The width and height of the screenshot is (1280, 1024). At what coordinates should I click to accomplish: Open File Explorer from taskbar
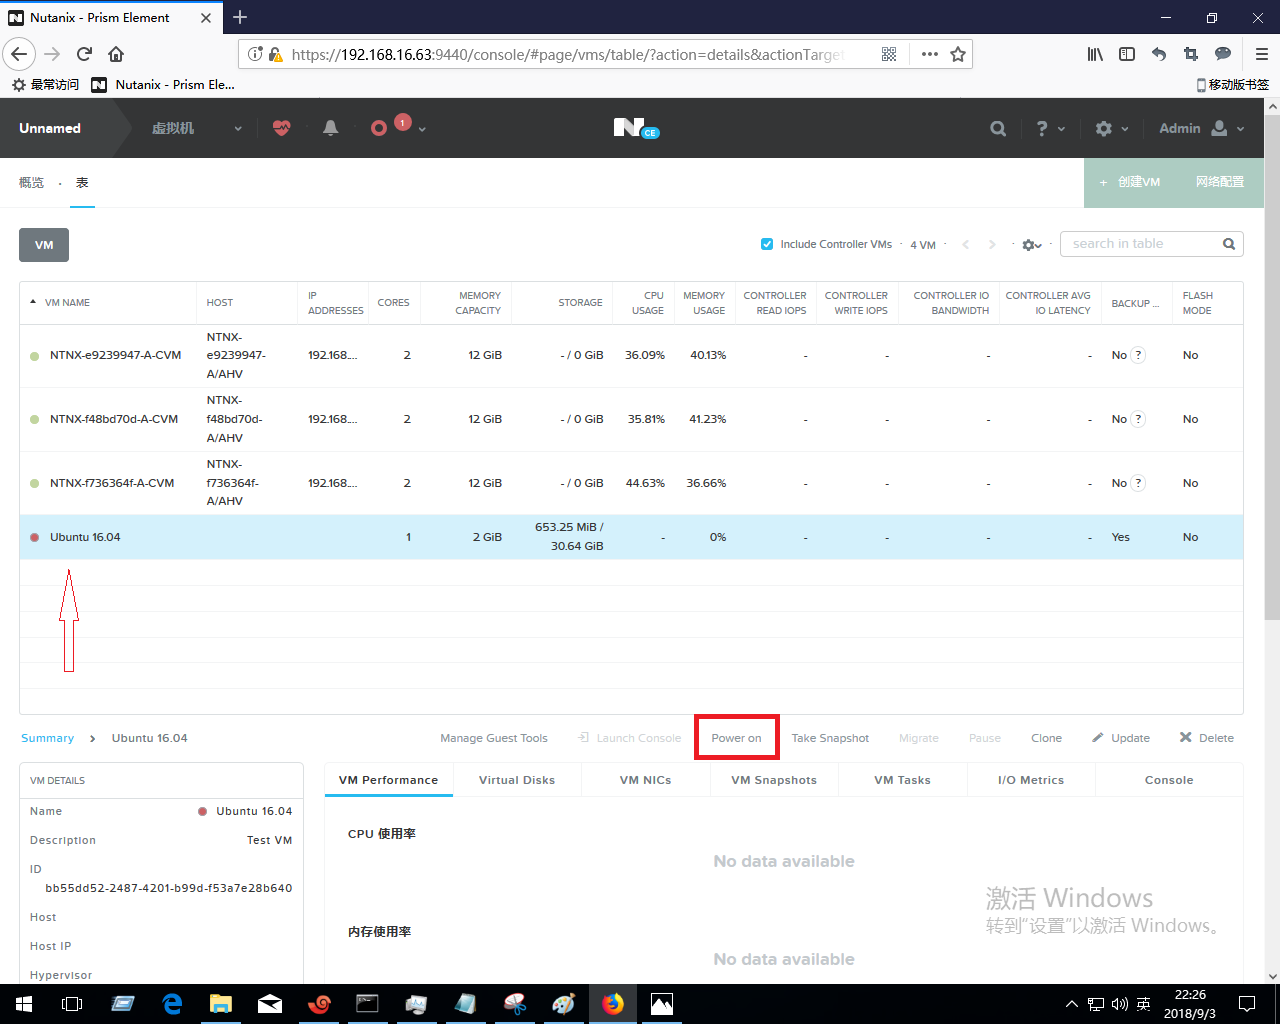tap(220, 1003)
